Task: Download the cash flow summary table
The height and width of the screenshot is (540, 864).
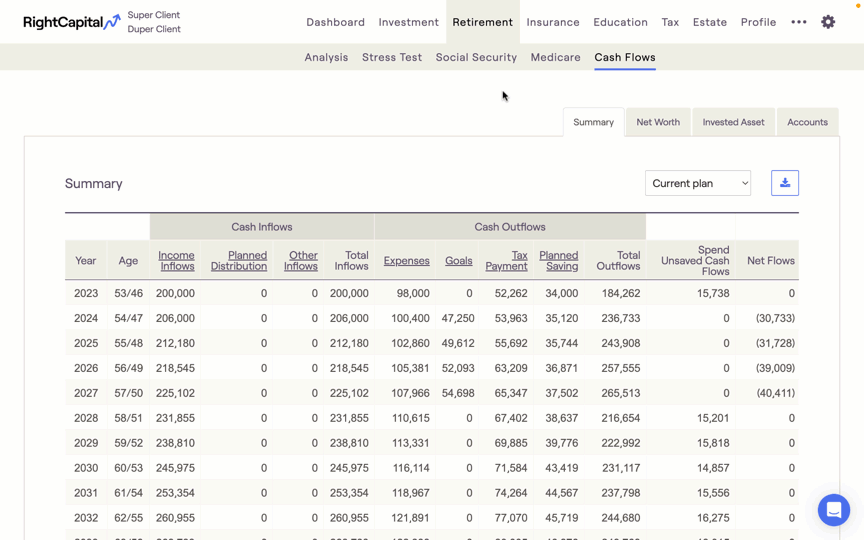Action: pyautogui.click(x=785, y=183)
